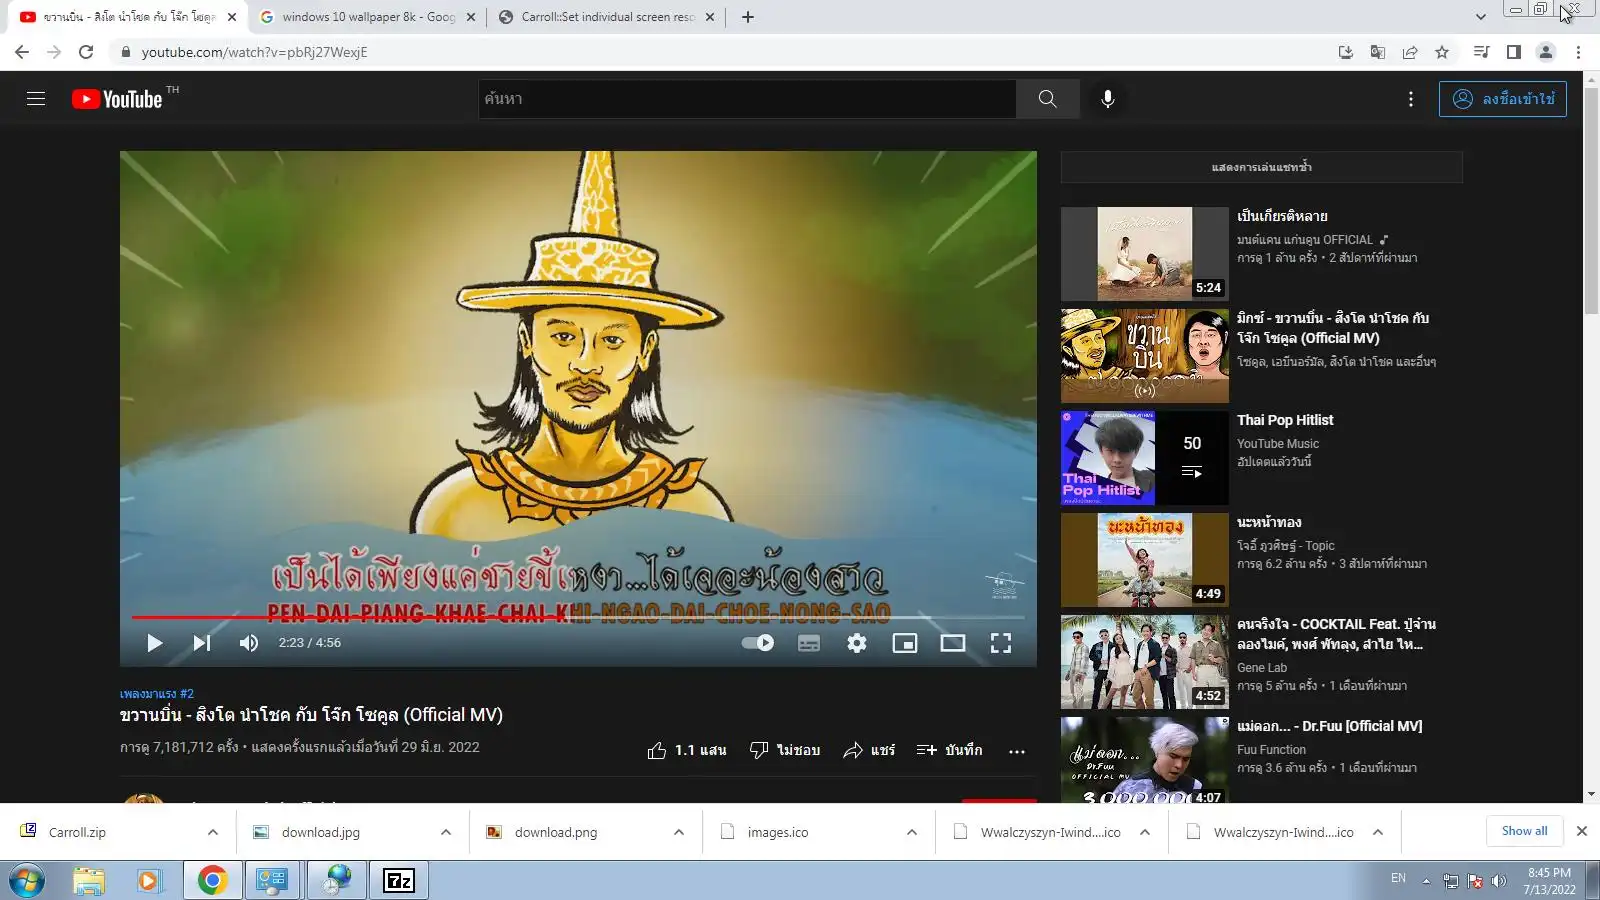Click the taskbar volume speaker icon
This screenshot has height=900, width=1600.
[x=1498, y=881]
